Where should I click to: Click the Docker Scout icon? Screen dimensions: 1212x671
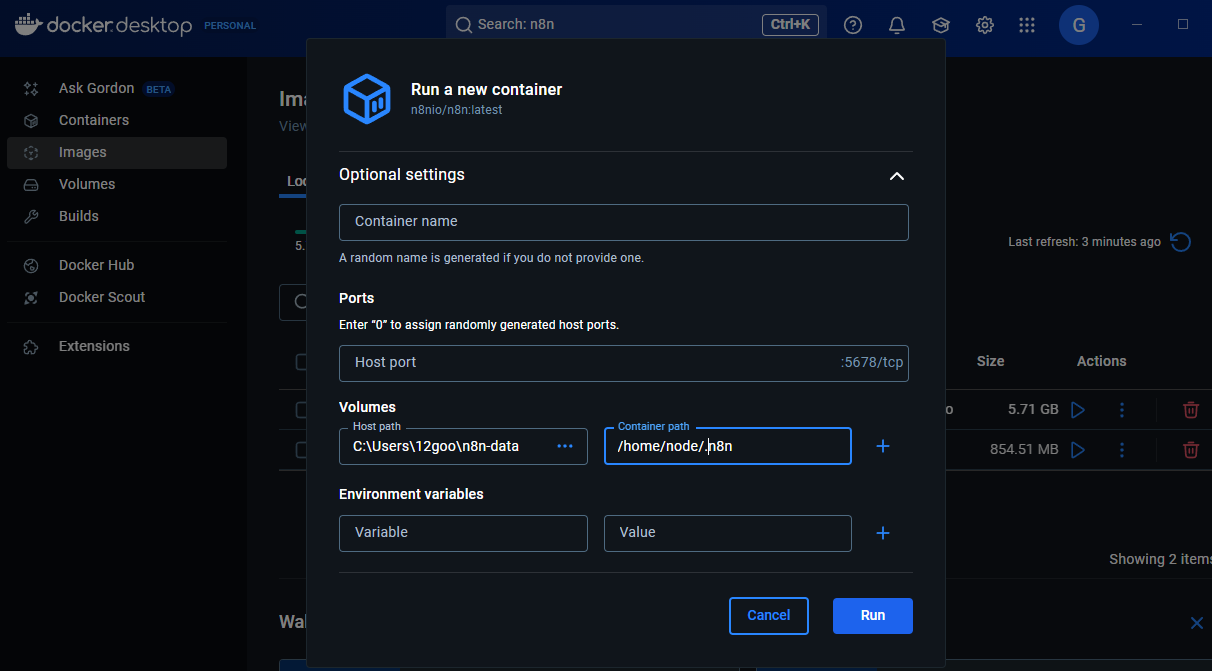click(31, 298)
